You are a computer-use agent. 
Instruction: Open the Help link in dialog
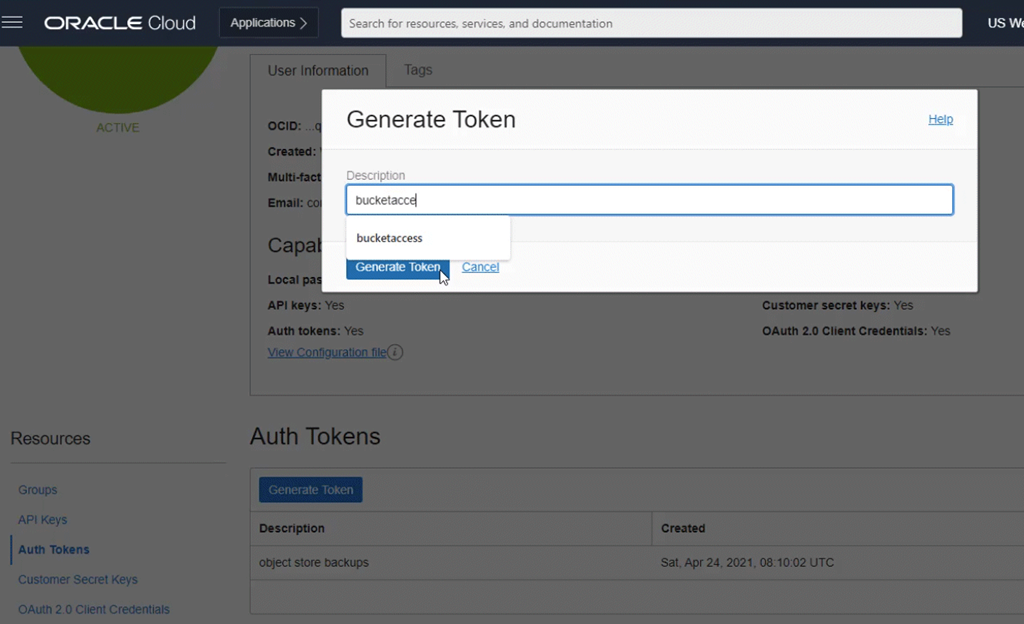(x=940, y=119)
